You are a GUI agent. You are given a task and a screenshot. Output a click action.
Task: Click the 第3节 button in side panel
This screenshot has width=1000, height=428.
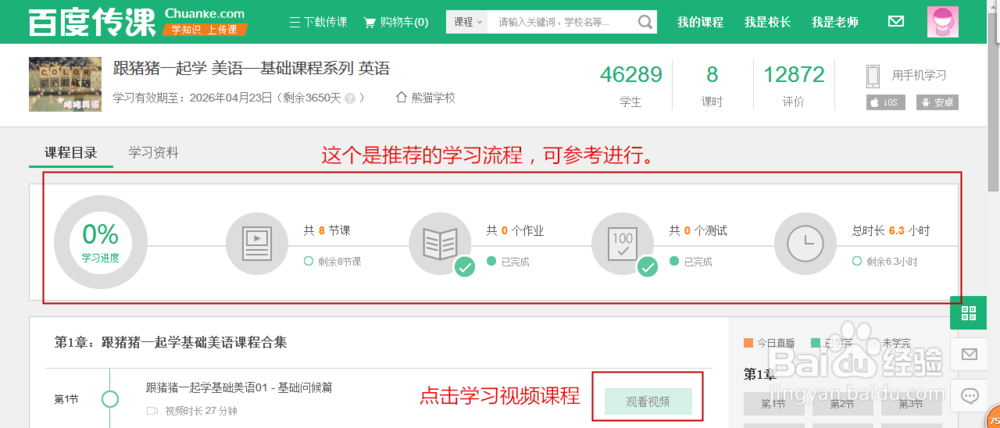[911, 404]
